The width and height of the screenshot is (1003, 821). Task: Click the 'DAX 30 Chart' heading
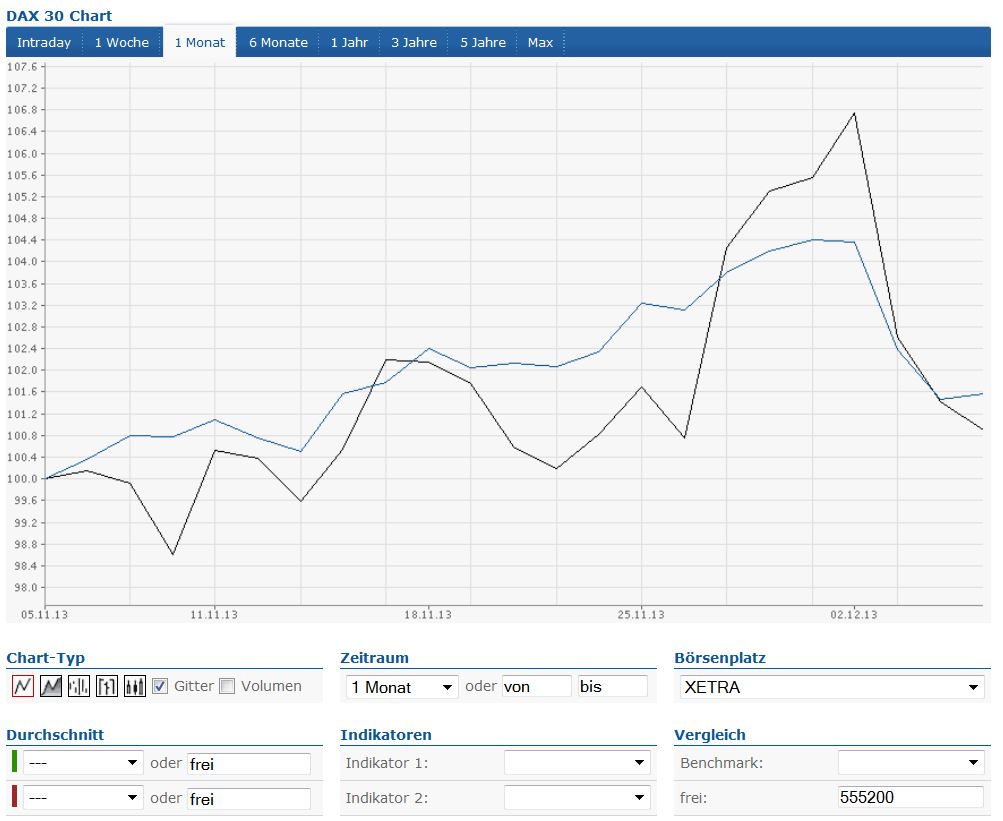click(x=59, y=15)
